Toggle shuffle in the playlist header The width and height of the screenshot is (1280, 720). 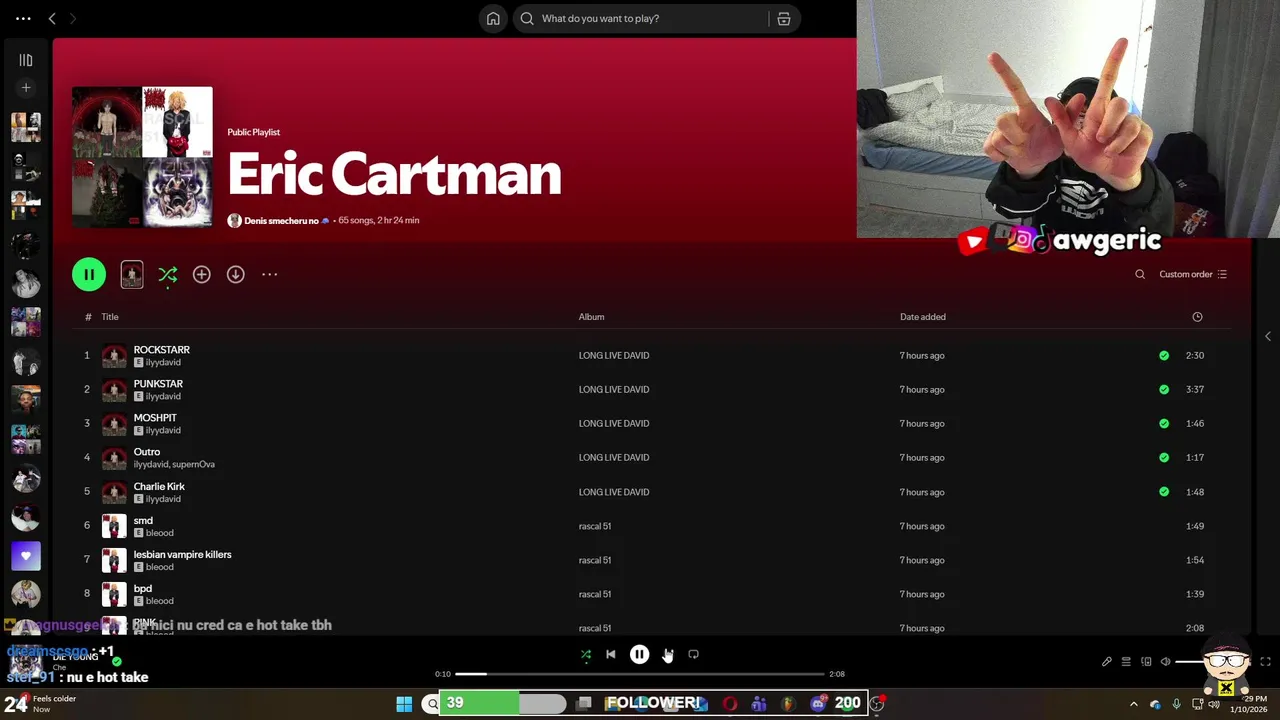[x=167, y=274]
